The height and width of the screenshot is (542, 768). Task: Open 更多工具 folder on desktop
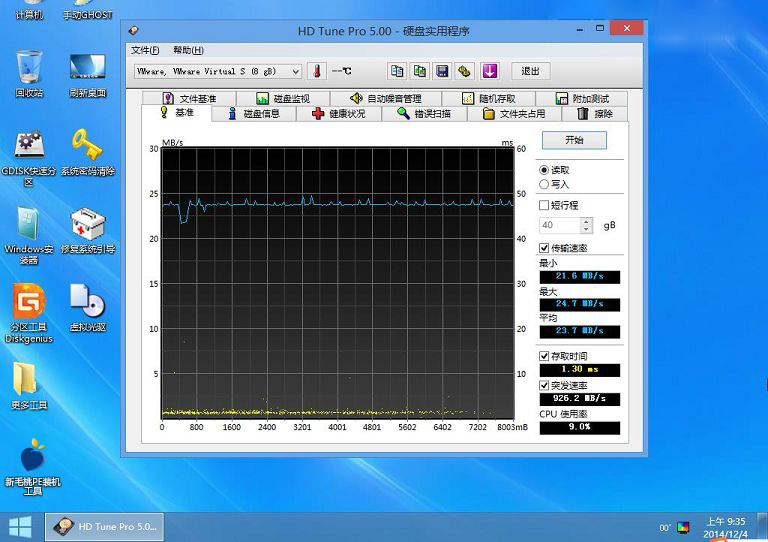click(x=29, y=386)
